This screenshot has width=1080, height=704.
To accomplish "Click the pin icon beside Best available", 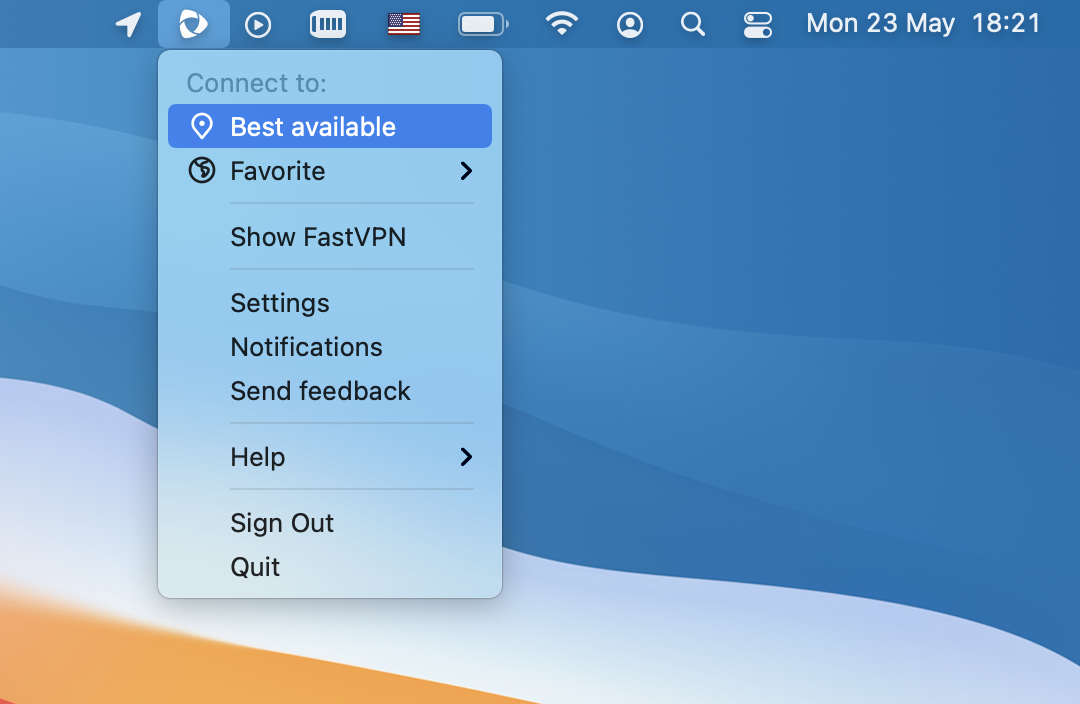I will tap(202, 126).
